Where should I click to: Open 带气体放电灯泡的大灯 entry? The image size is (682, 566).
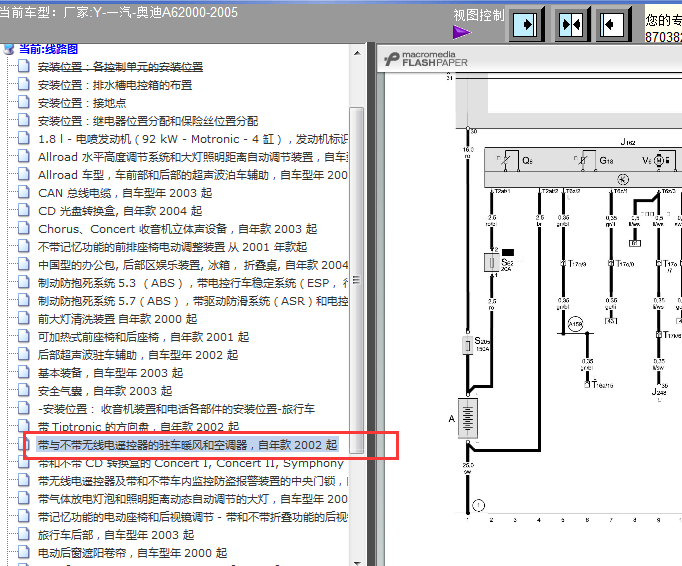(x=193, y=499)
